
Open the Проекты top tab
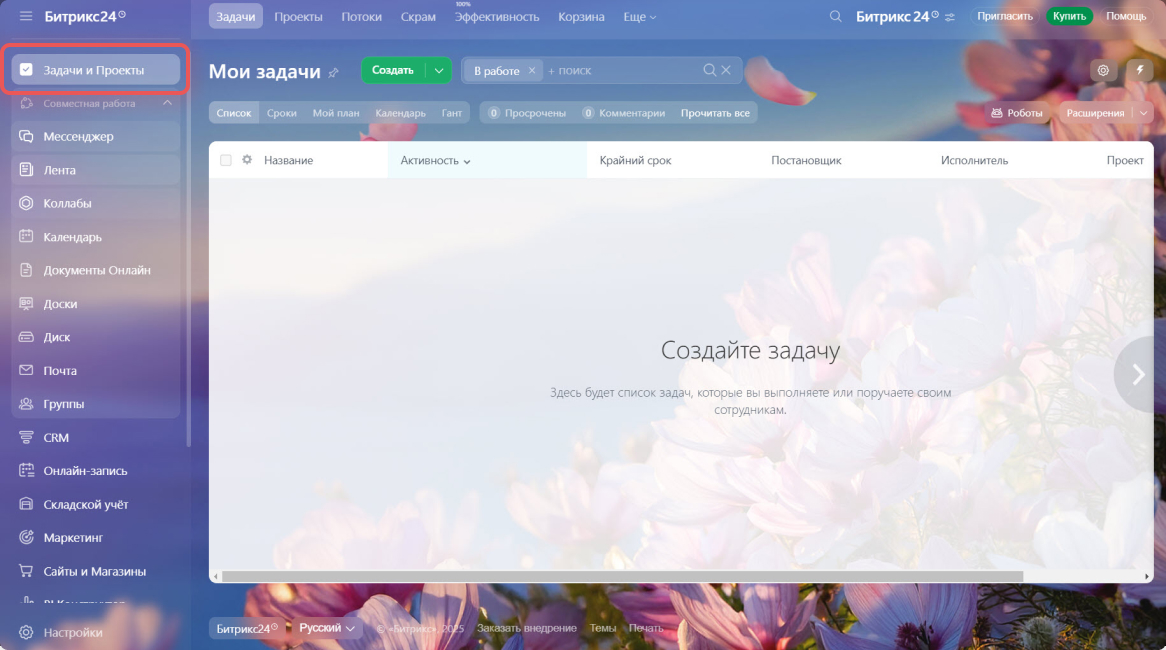click(298, 16)
